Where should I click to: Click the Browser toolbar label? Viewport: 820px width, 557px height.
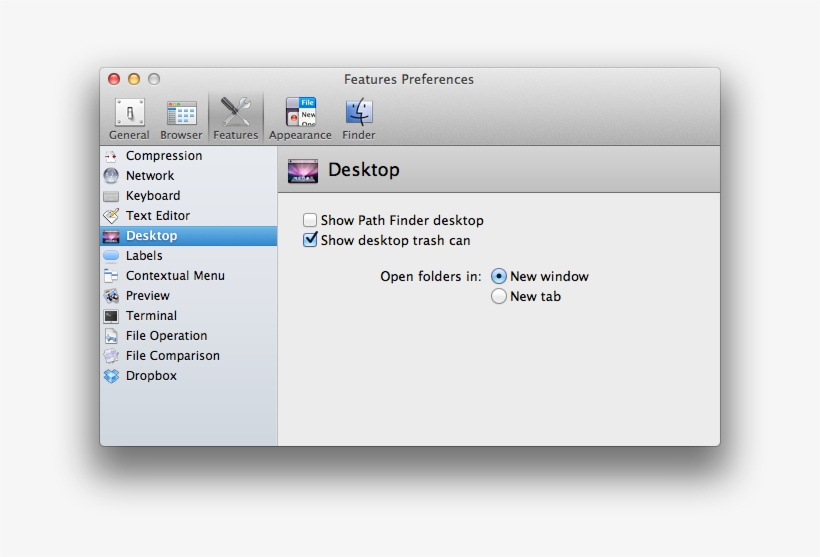[x=181, y=135]
